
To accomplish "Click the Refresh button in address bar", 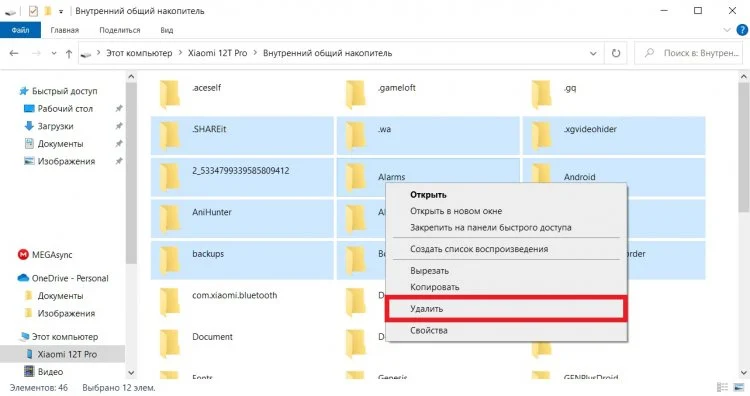I will (616, 53).
